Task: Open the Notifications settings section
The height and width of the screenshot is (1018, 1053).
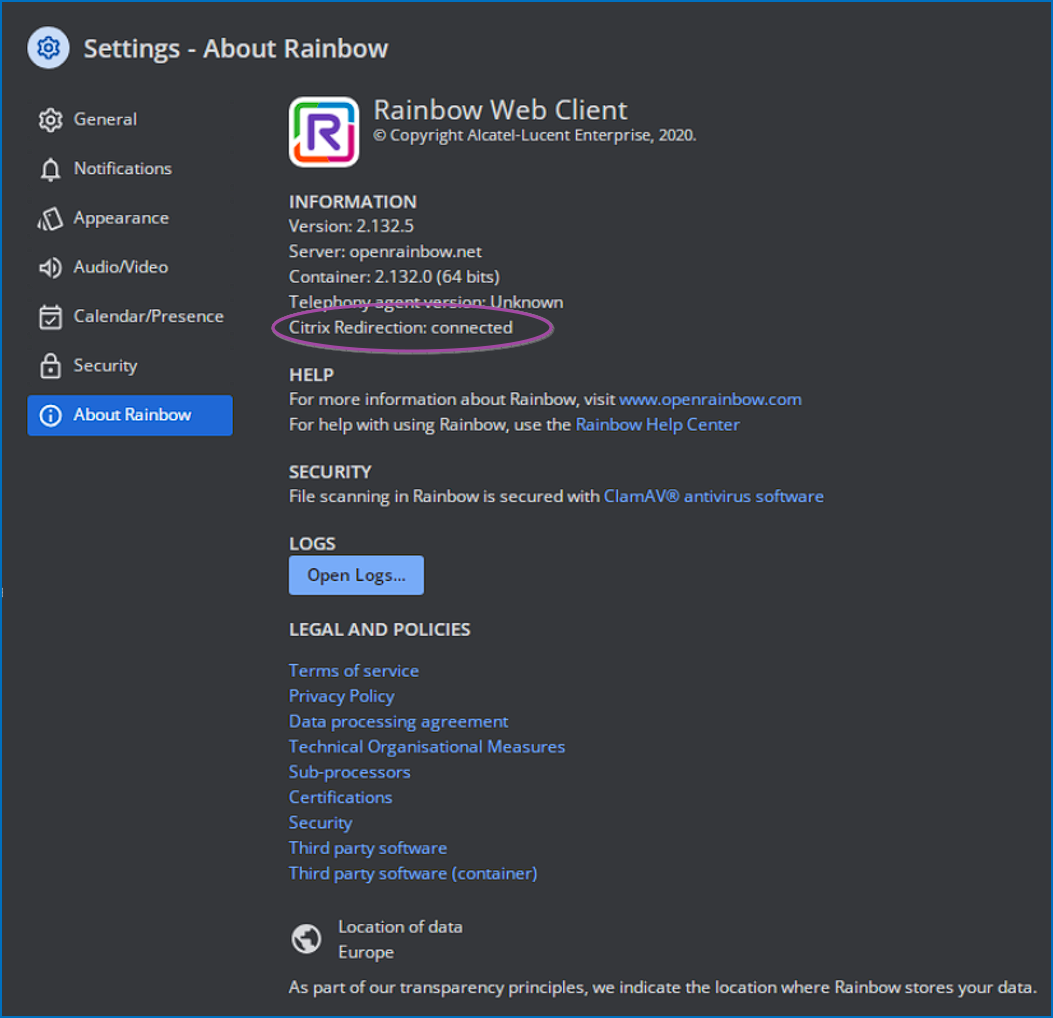Action: 122,169
